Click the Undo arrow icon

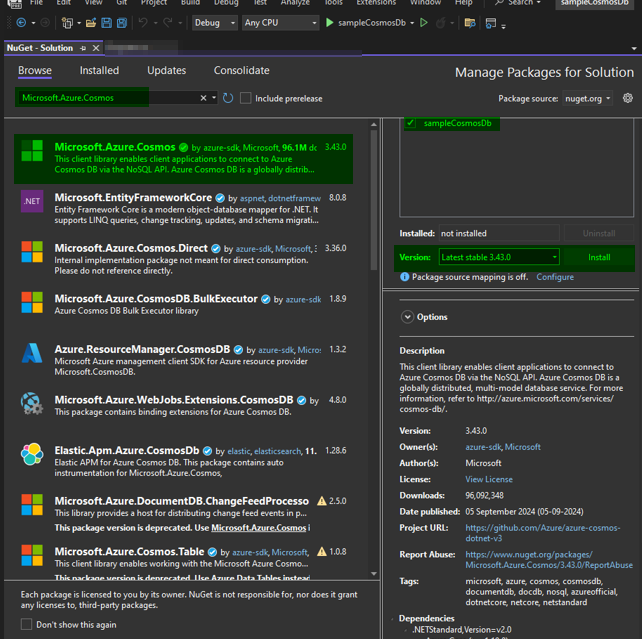(x=143, y=23)
